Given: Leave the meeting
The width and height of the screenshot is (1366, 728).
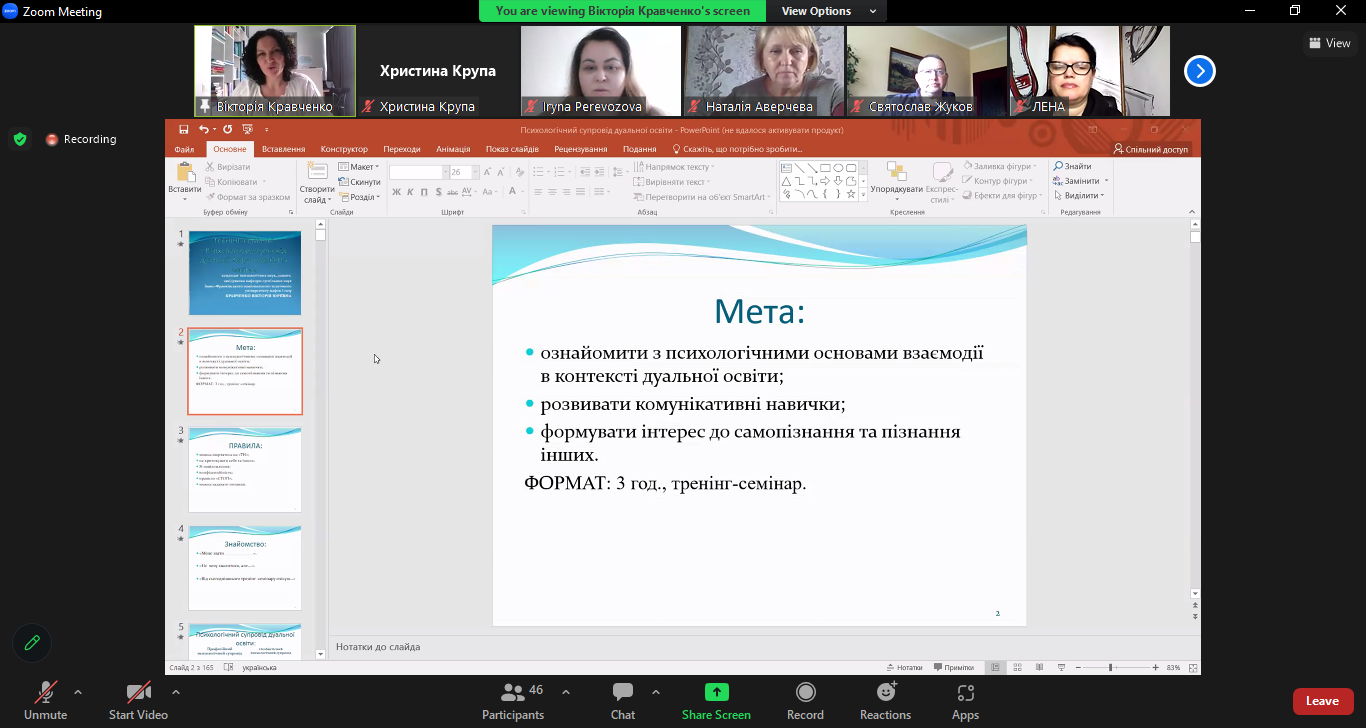Looking at the screenshot, I should (x=1322, y=701).
